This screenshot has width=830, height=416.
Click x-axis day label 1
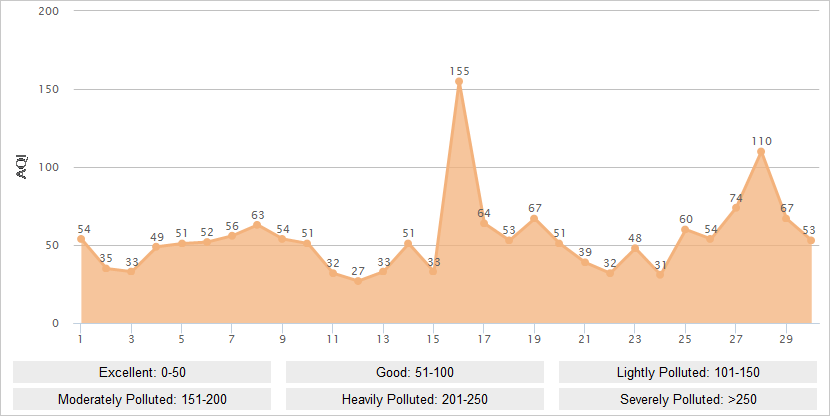pyautogui.click(x=80, y=339)
